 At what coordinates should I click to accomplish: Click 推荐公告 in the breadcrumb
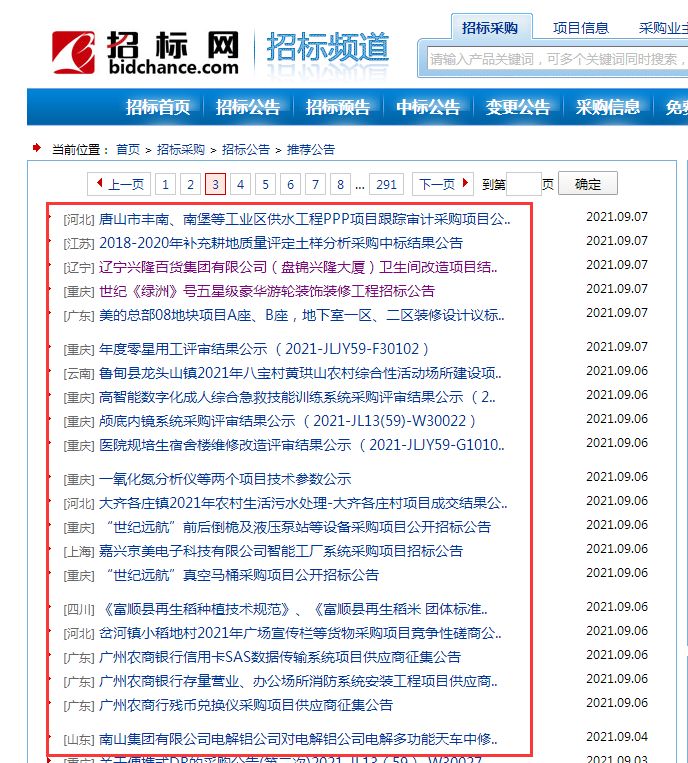coord(311,149)
